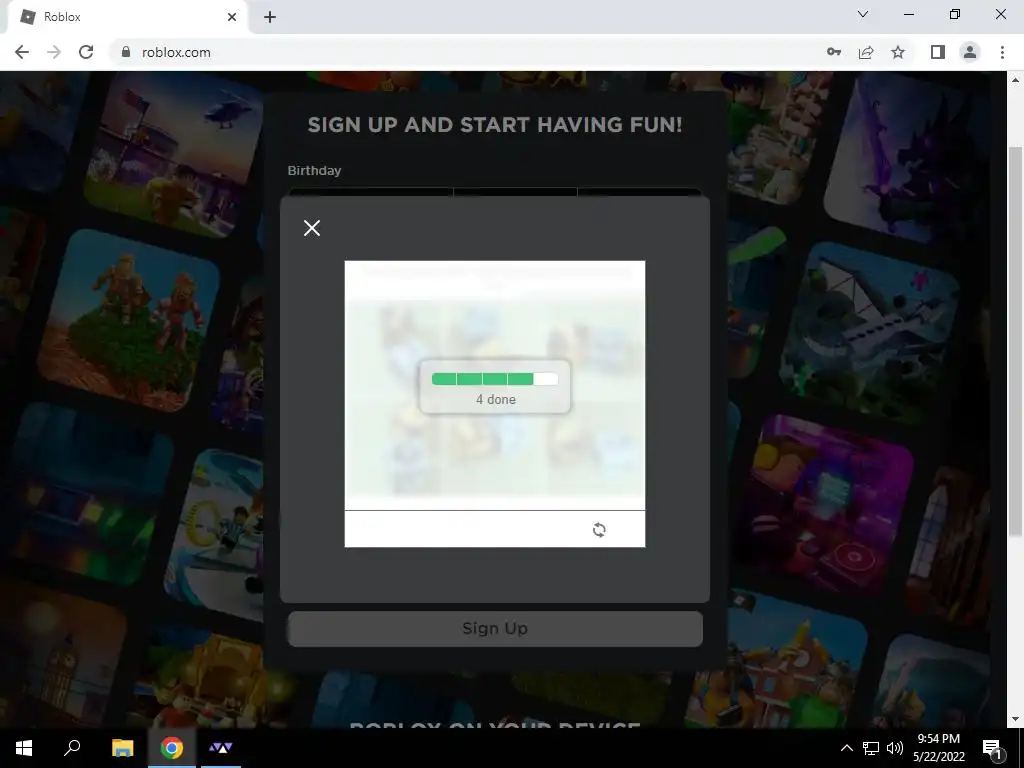
Task: Open a new browser tab
Action: 270,17
